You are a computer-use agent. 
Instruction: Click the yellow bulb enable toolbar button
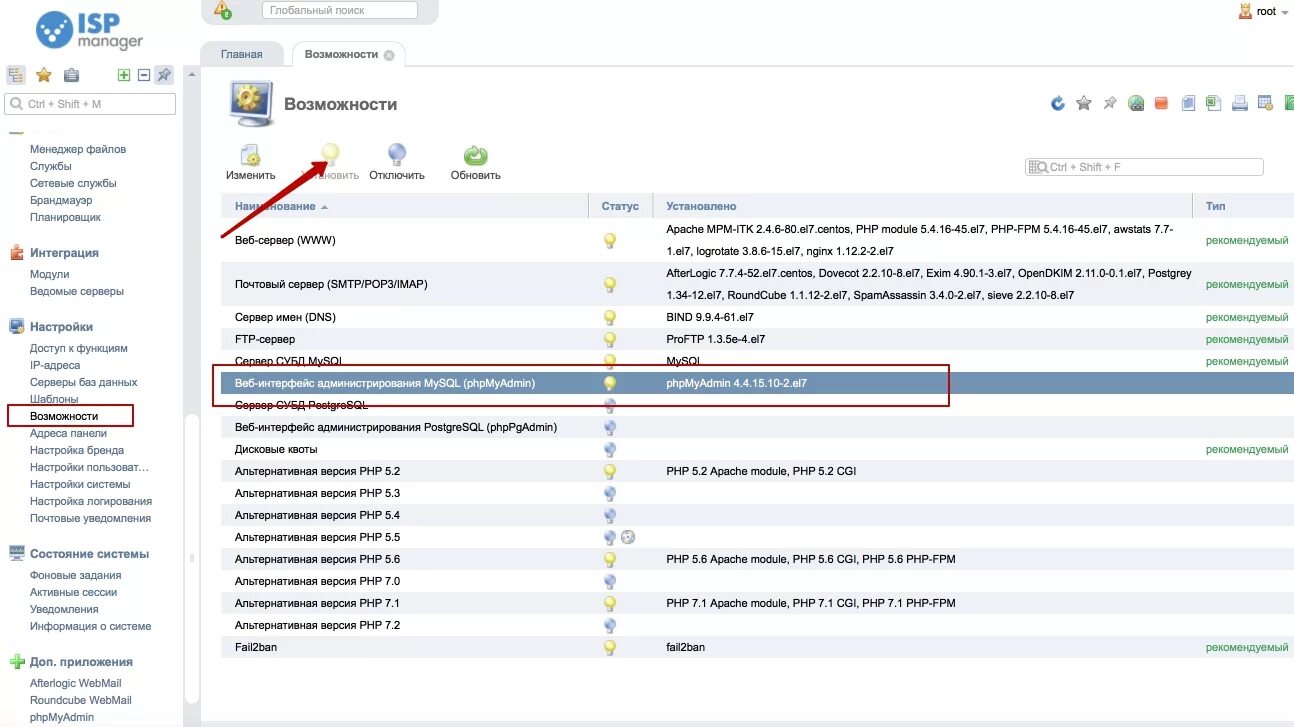330,162
